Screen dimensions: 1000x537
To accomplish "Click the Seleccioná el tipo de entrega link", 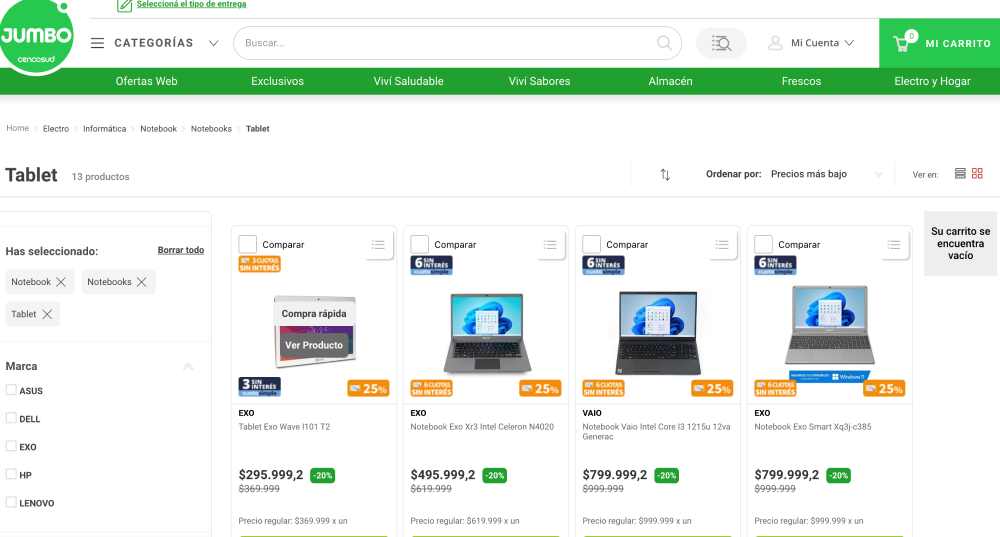I will click(x=191, y=4).
